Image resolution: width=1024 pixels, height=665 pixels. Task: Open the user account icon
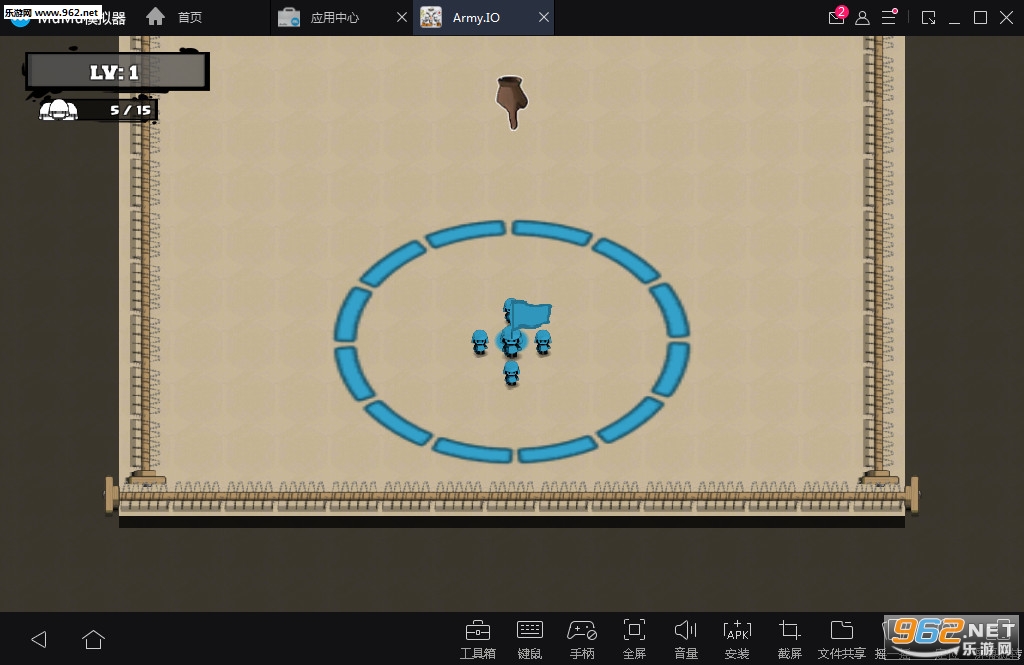(x=862, y=18)
